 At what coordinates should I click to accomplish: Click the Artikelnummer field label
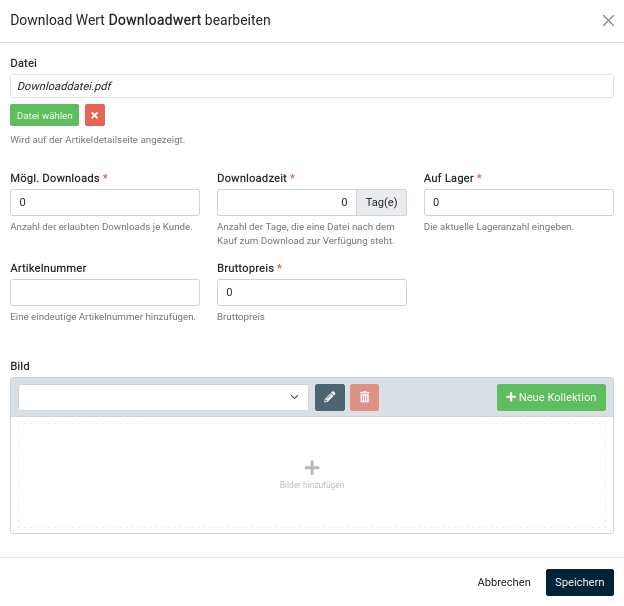click(x=48, y=268)
